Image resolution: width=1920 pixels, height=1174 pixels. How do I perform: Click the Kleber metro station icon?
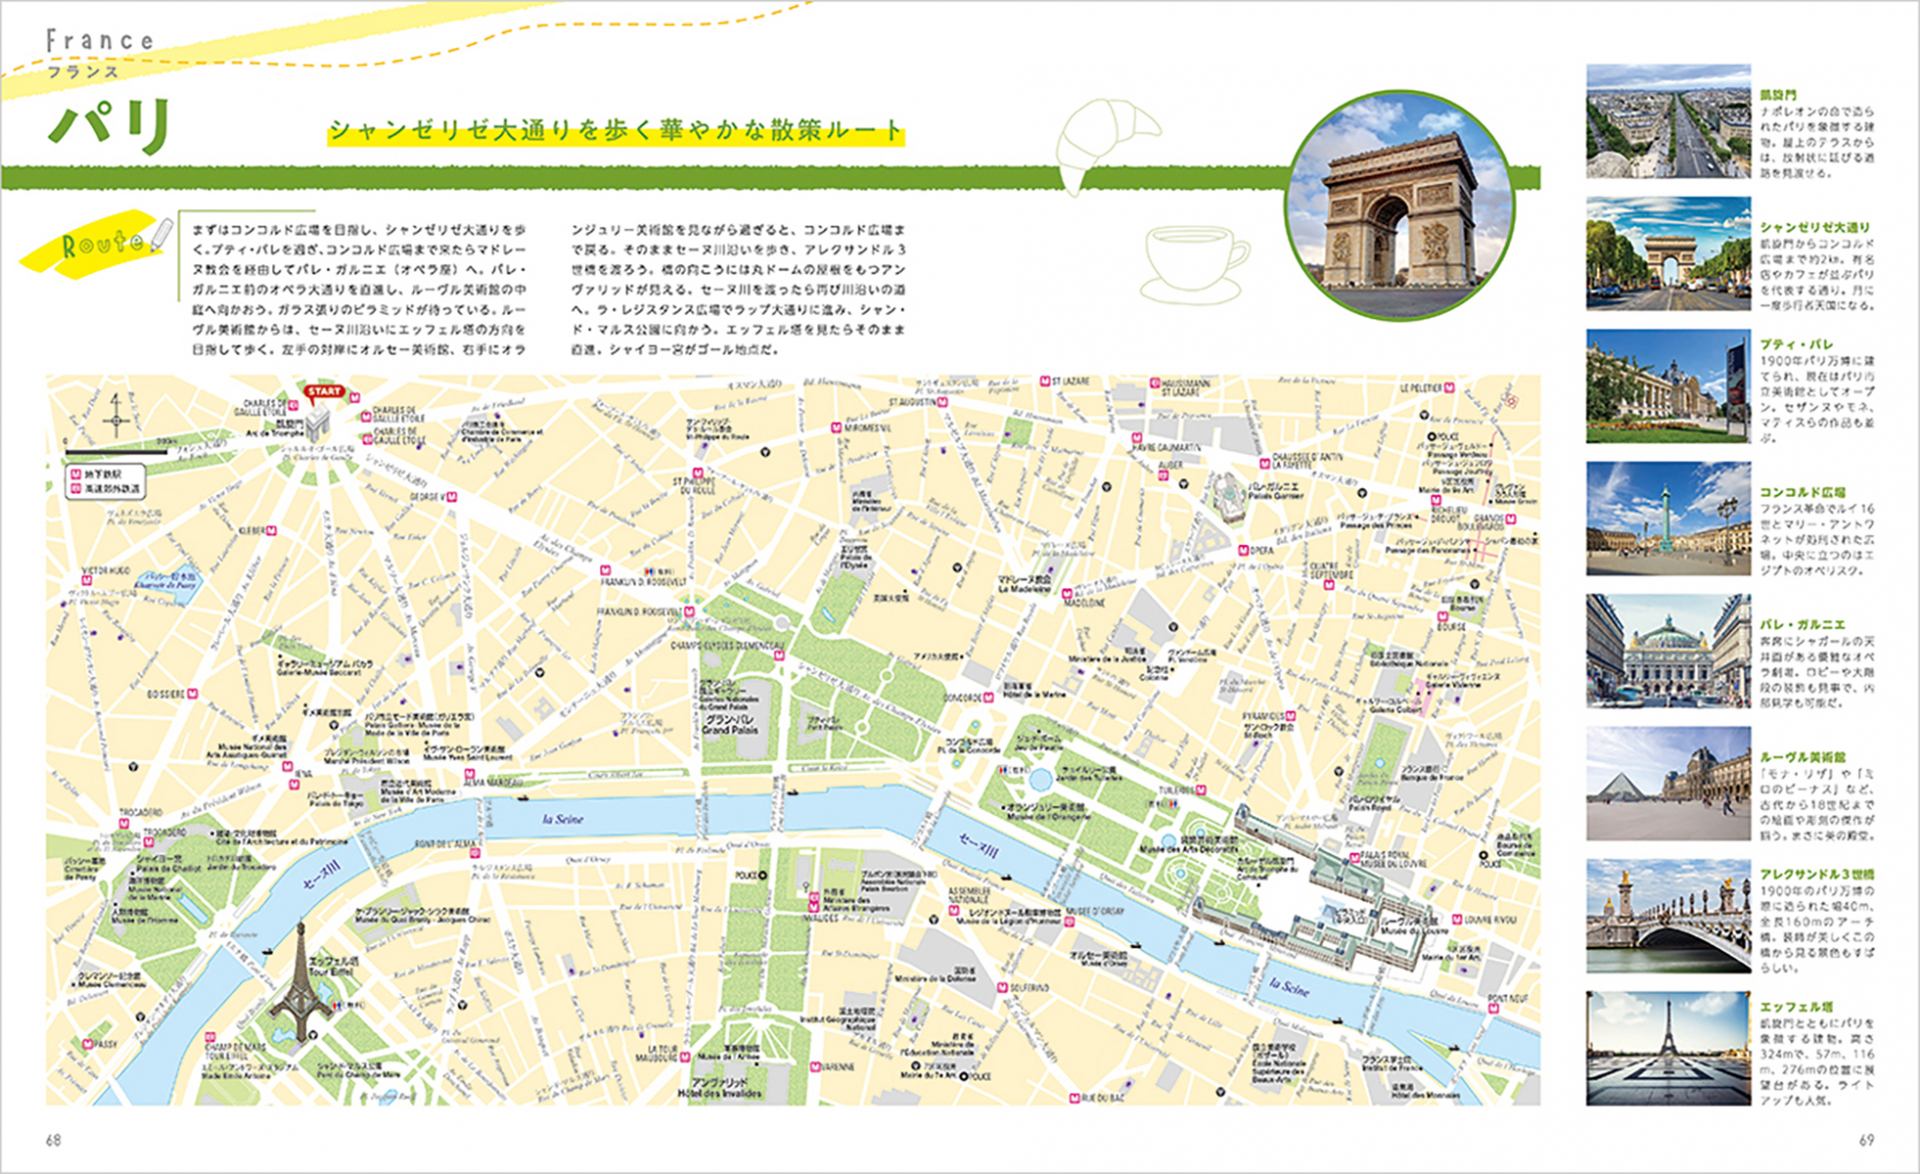click(270, 530)
